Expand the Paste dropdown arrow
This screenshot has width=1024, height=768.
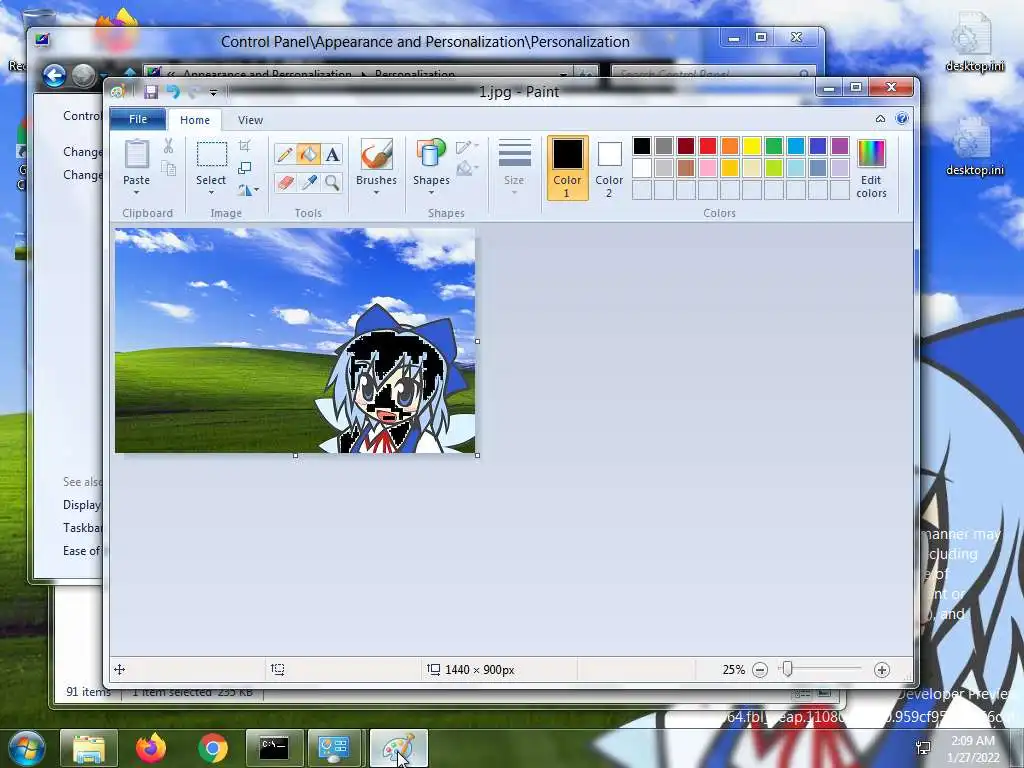point(136,193)
